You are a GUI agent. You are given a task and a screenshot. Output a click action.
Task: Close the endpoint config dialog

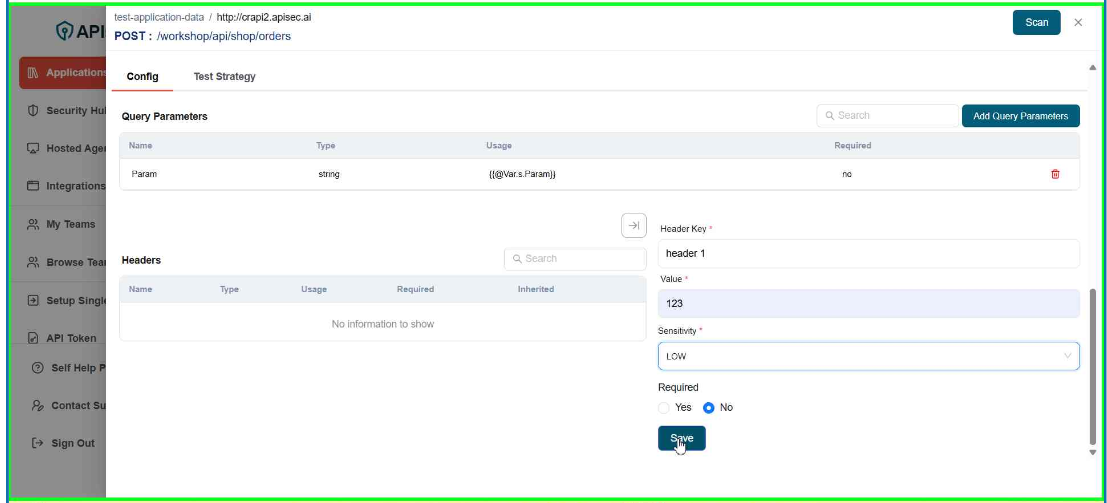coord(1078,22)
